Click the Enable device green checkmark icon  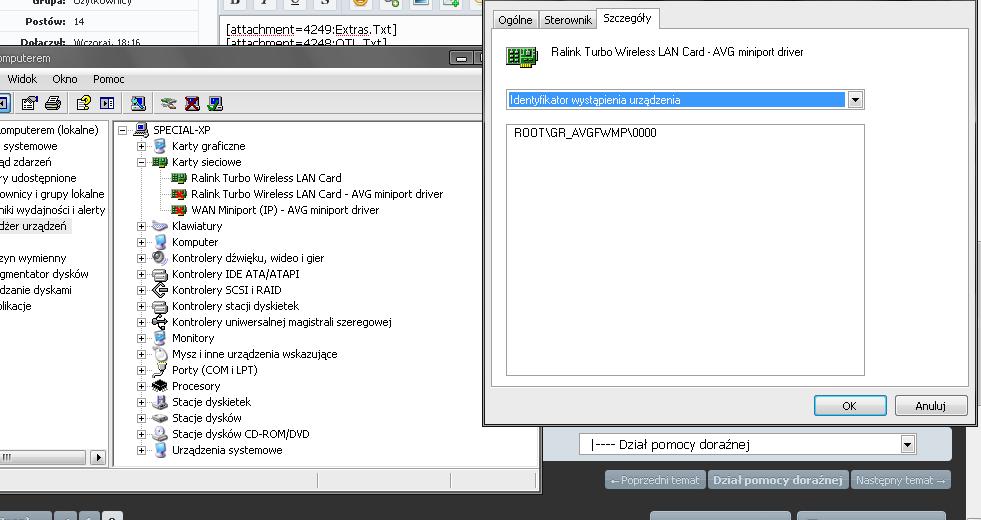pos(215,103)
